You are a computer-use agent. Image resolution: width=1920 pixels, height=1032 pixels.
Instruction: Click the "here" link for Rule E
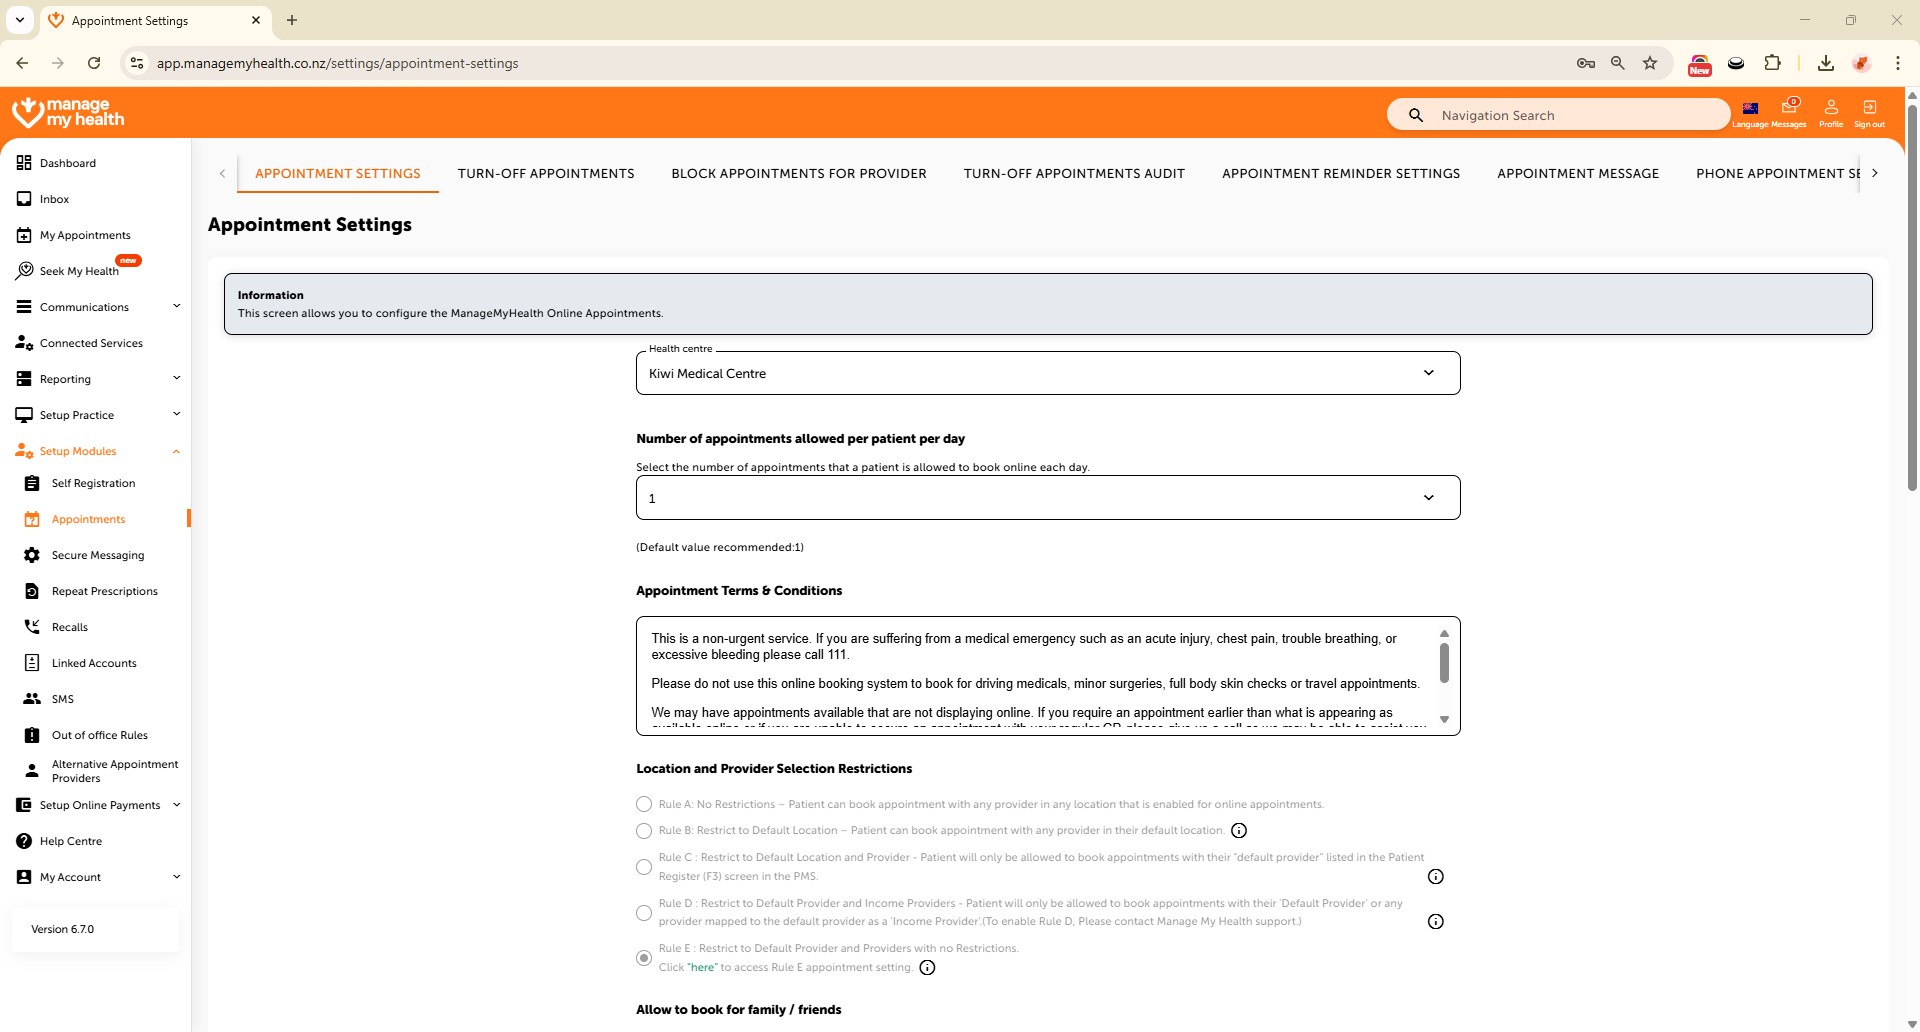click(702, 968)
